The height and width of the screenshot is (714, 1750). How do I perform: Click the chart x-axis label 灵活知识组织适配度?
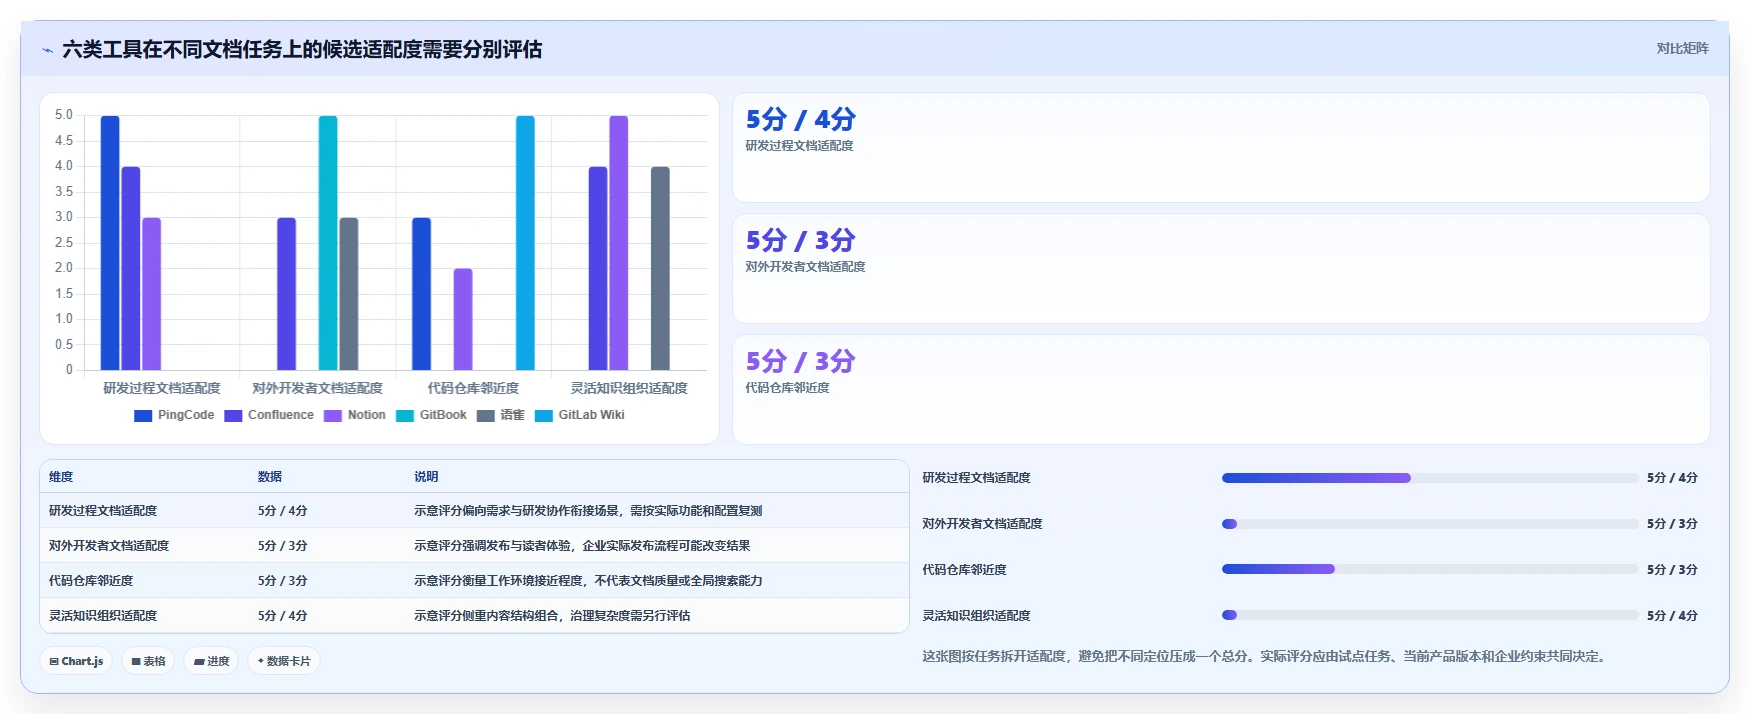pos(629,388)
